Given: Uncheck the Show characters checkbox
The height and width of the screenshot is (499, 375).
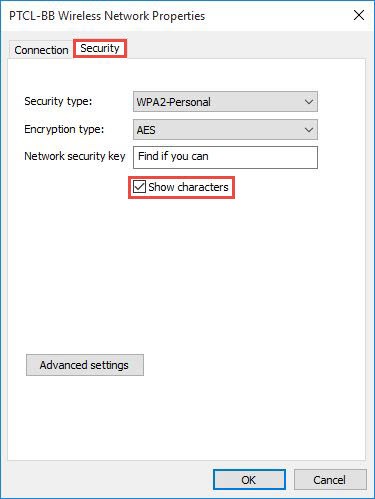Looking at the screenshot, I should (x=139, y=187).
